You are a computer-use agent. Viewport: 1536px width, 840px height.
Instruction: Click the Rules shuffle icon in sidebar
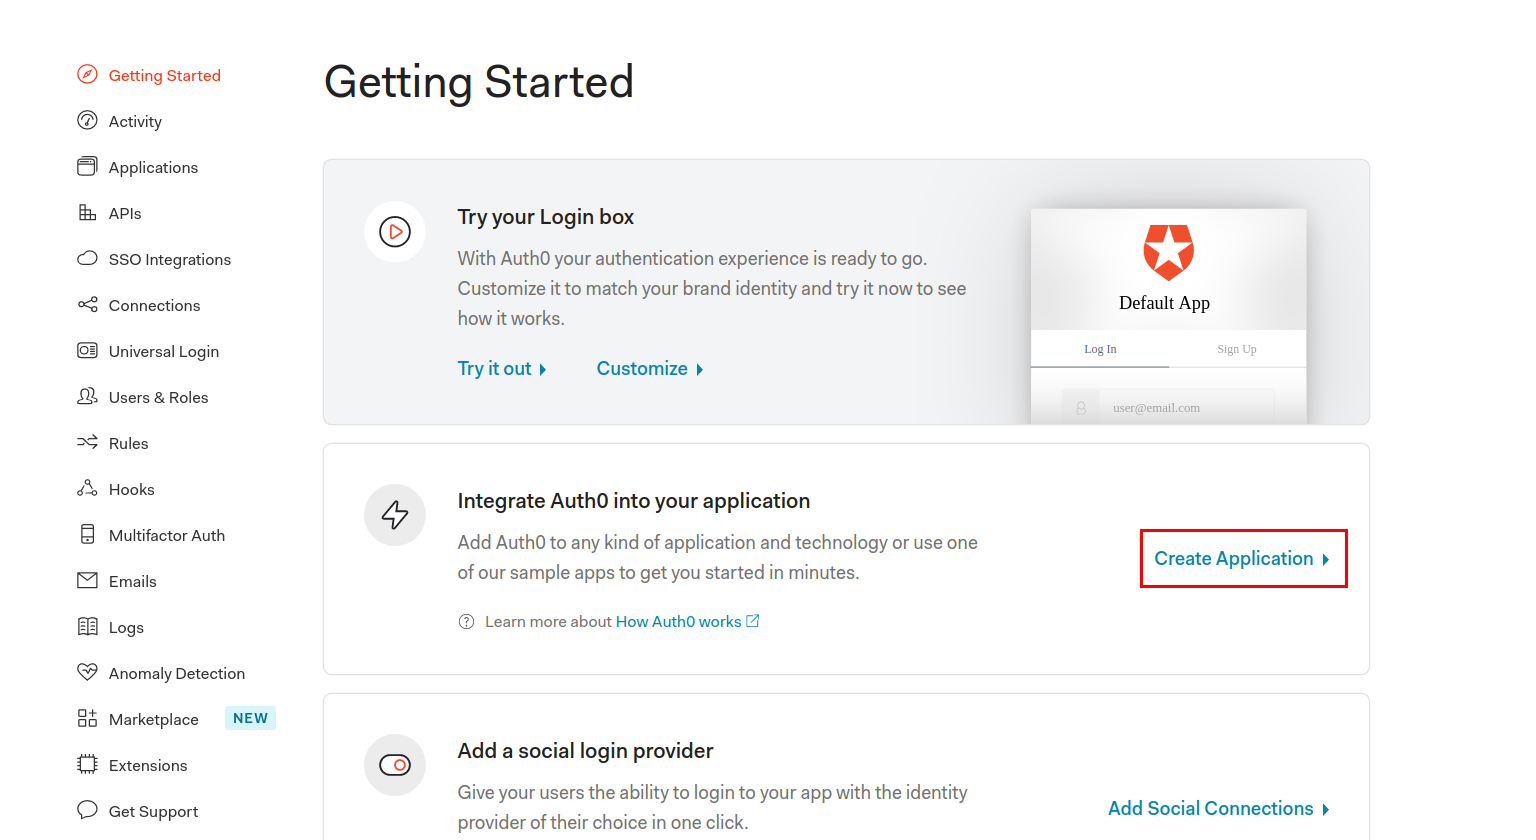88,443
